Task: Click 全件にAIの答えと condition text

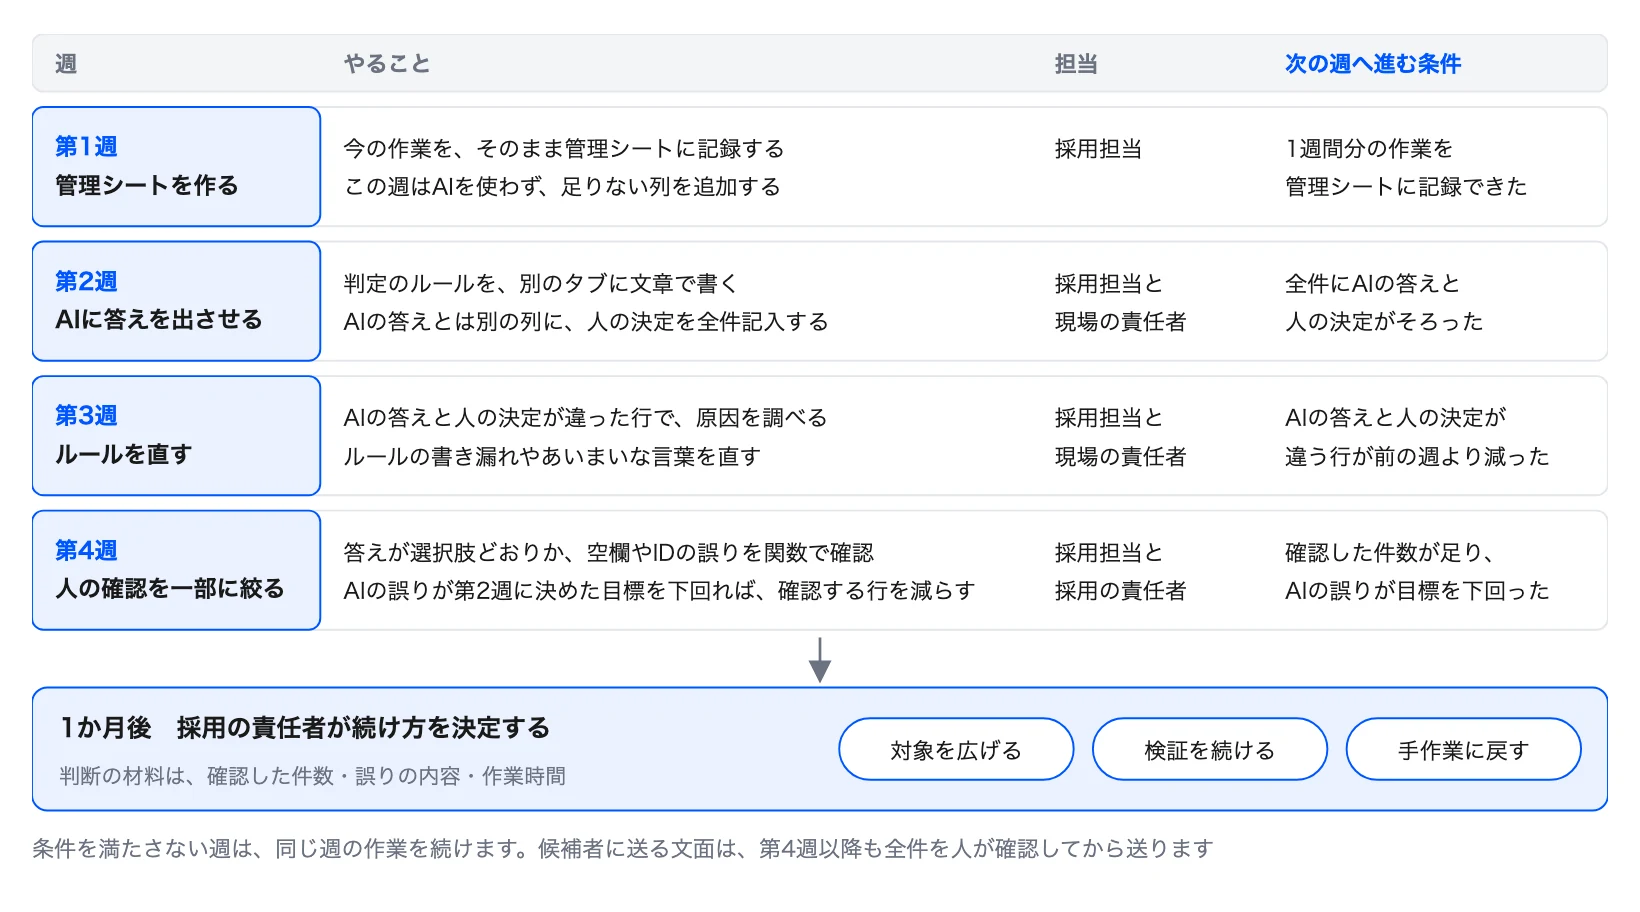Action: tap(1373, 284)
